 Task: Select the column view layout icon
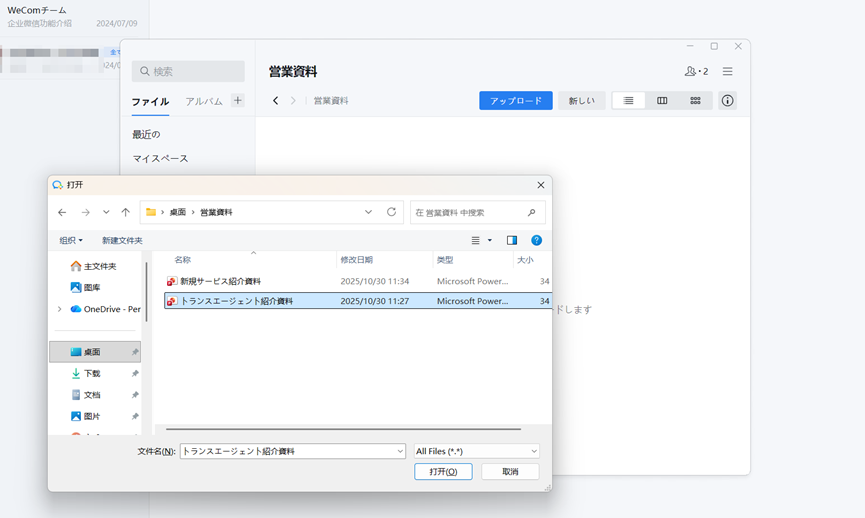coord(662,101)
